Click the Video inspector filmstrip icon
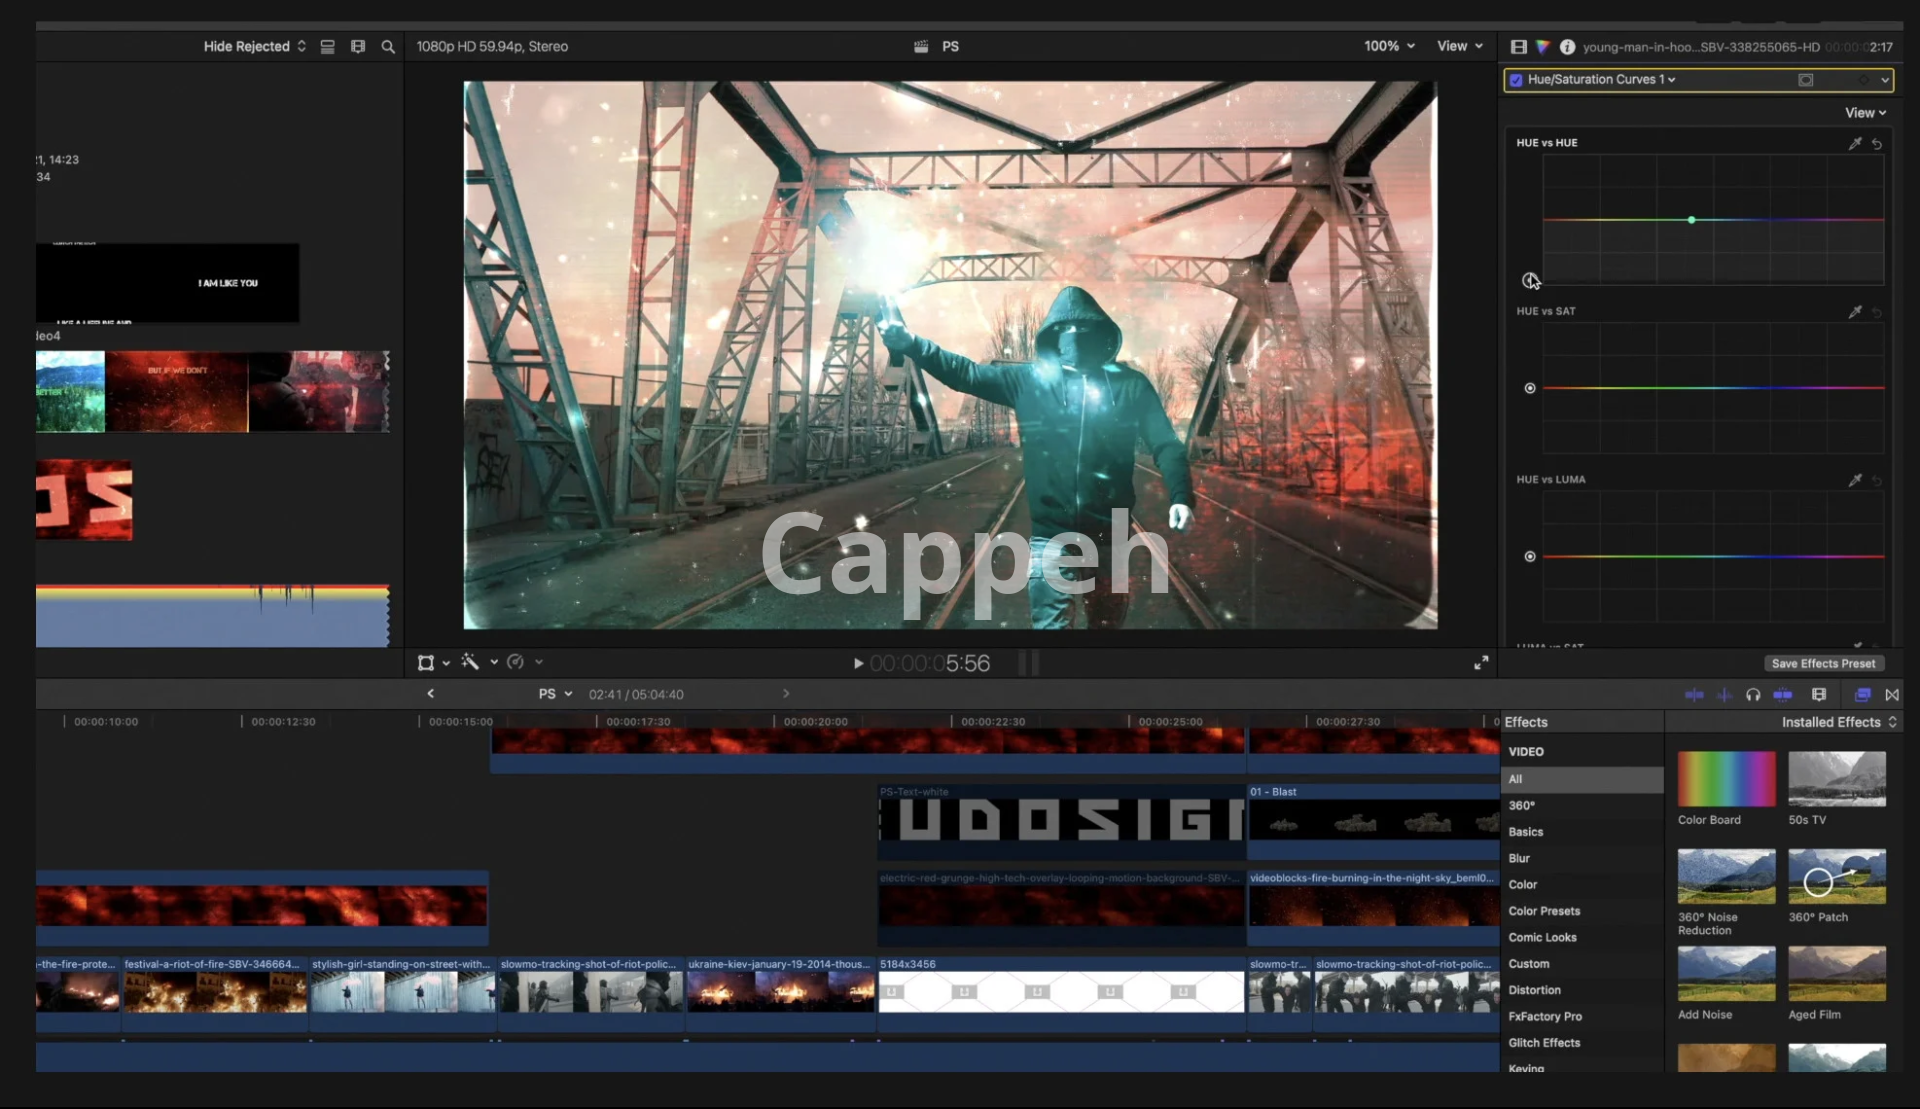The image size is (1920, 1109). [x=1519, y=47]
